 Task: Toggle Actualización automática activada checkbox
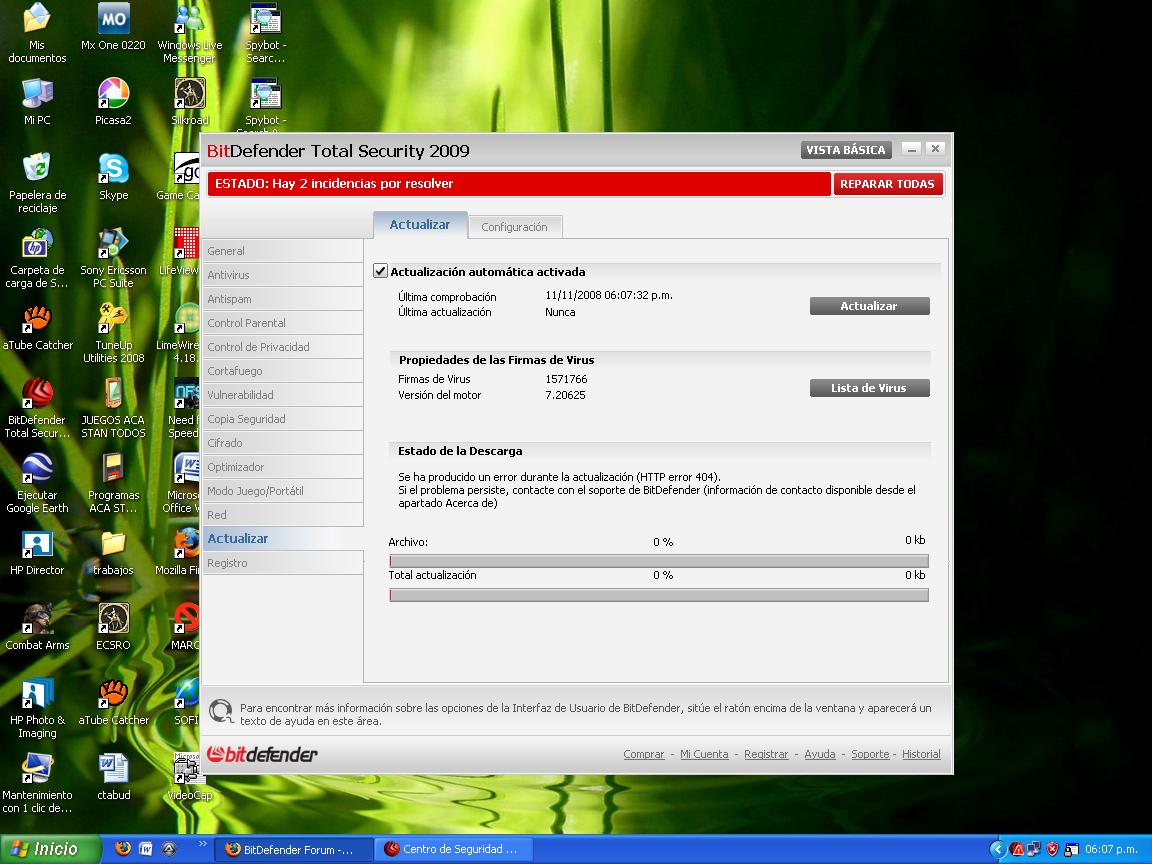click(x=380, y=271)
